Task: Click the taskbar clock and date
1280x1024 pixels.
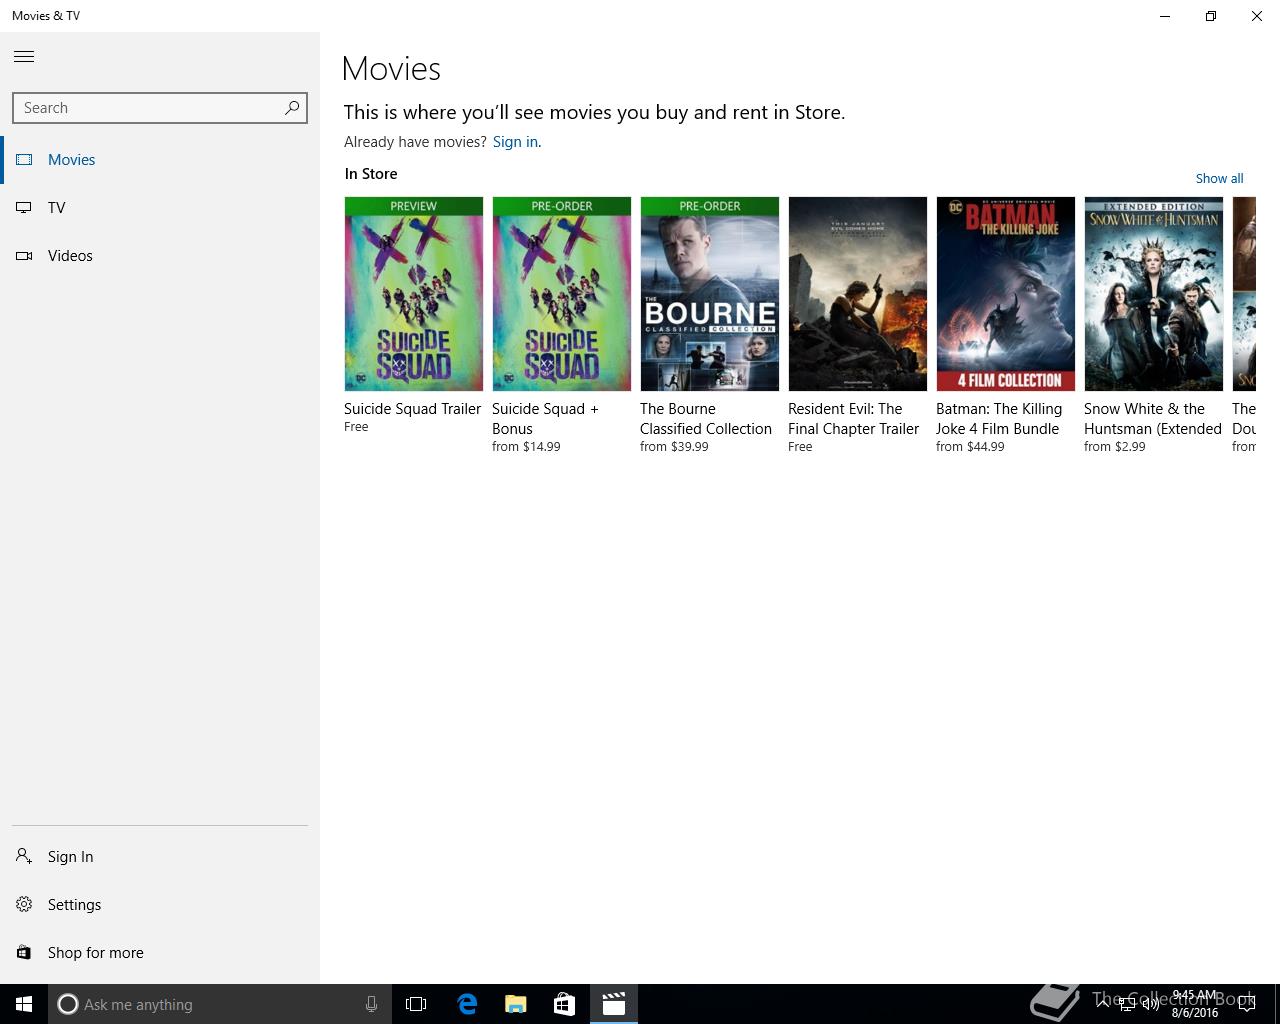Action: coord(1195,1004)
